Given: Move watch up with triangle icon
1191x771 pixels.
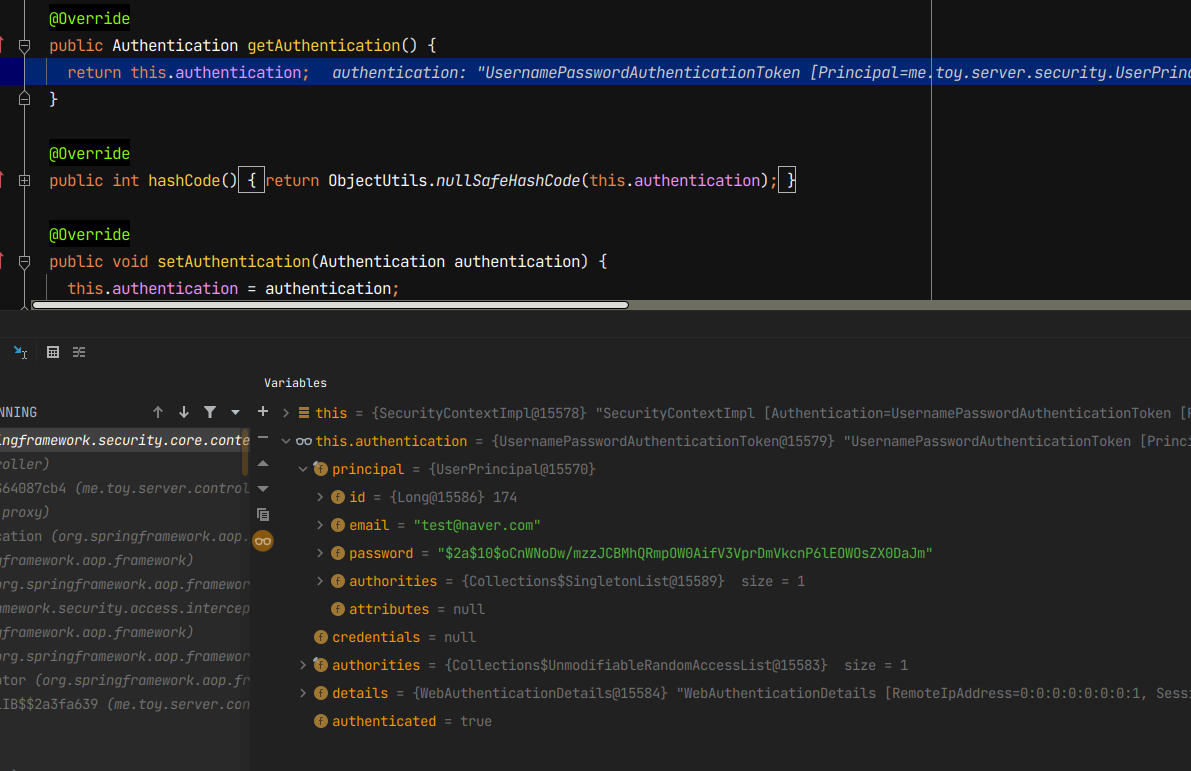Looking at the screenshot, I should [263, 463].
